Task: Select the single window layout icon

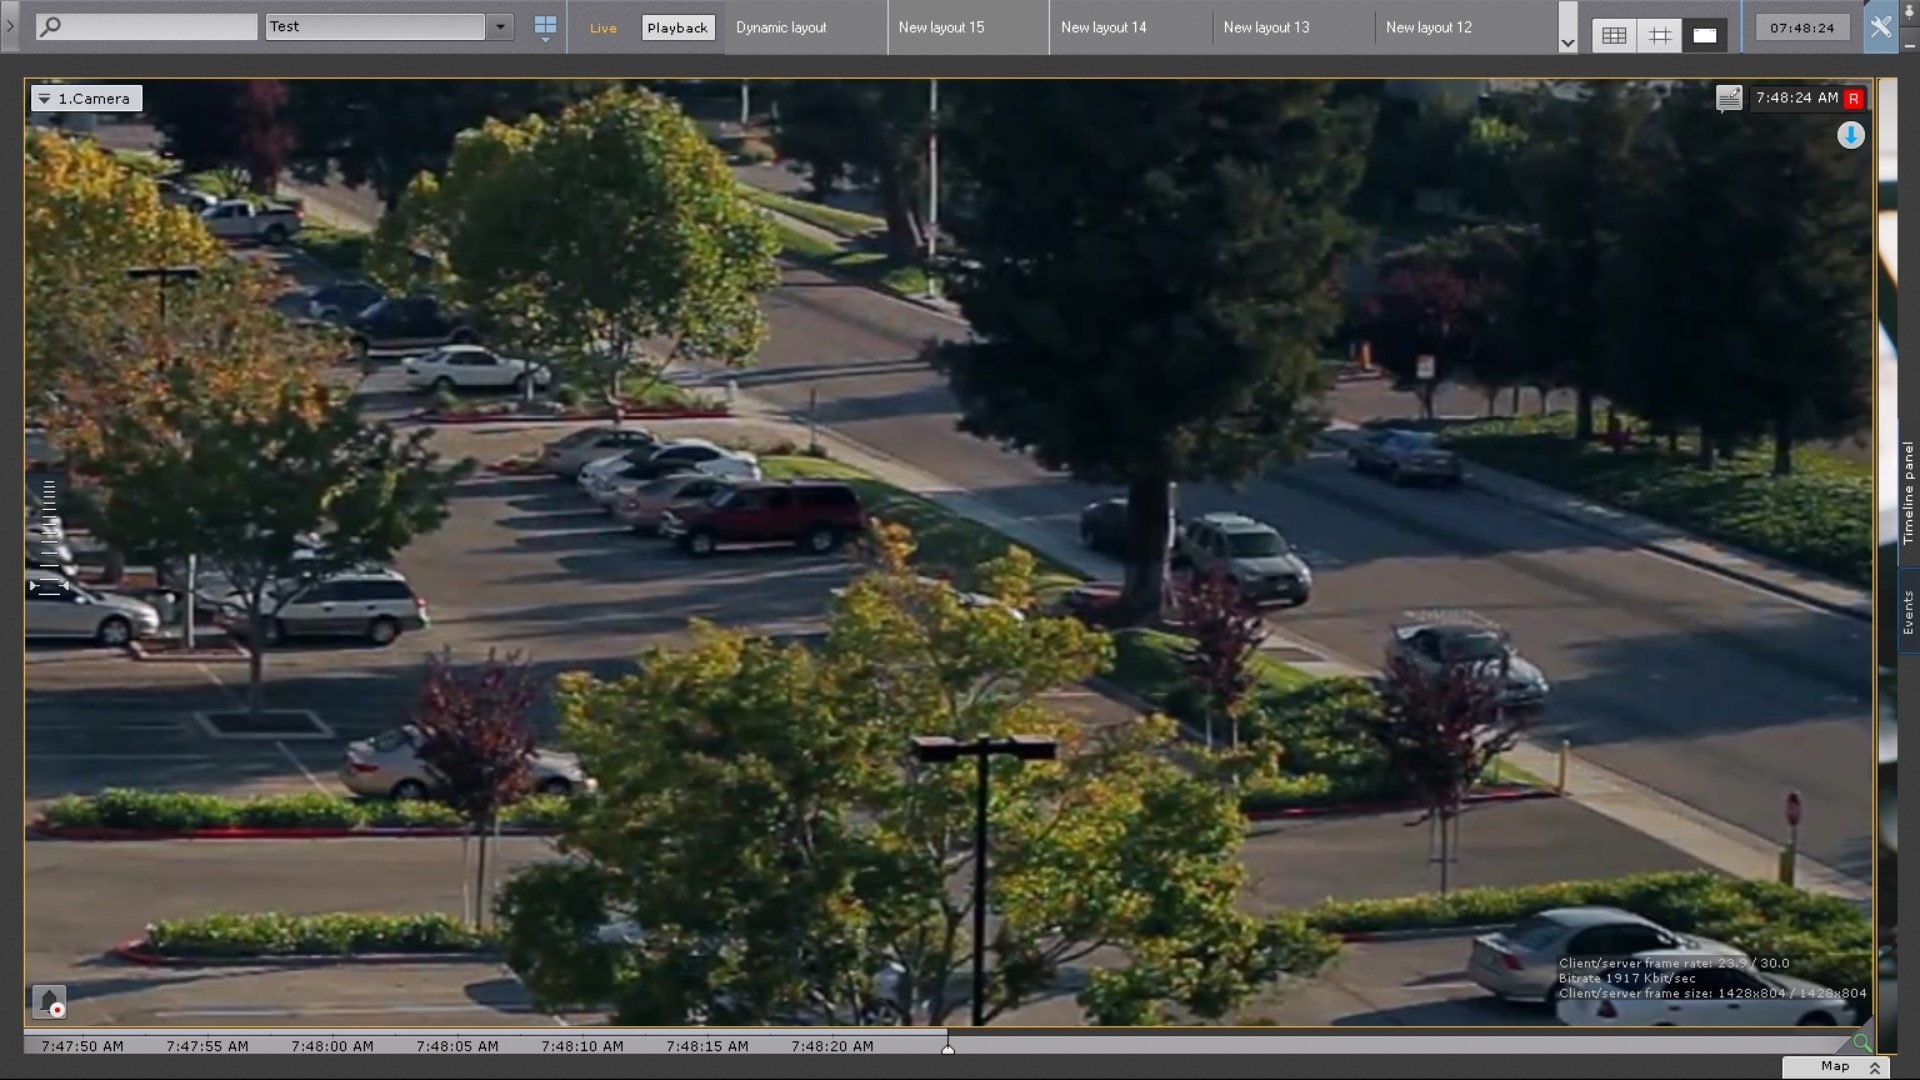Action: [1705, 36]
